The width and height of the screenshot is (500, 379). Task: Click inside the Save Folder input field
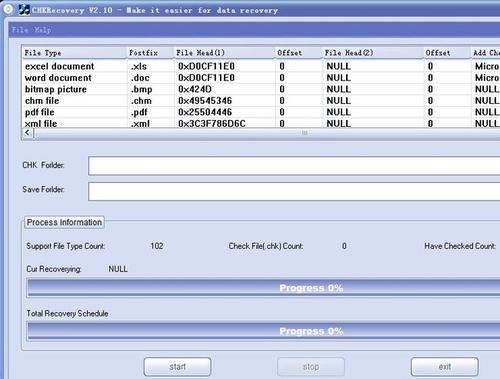(294, 191)
